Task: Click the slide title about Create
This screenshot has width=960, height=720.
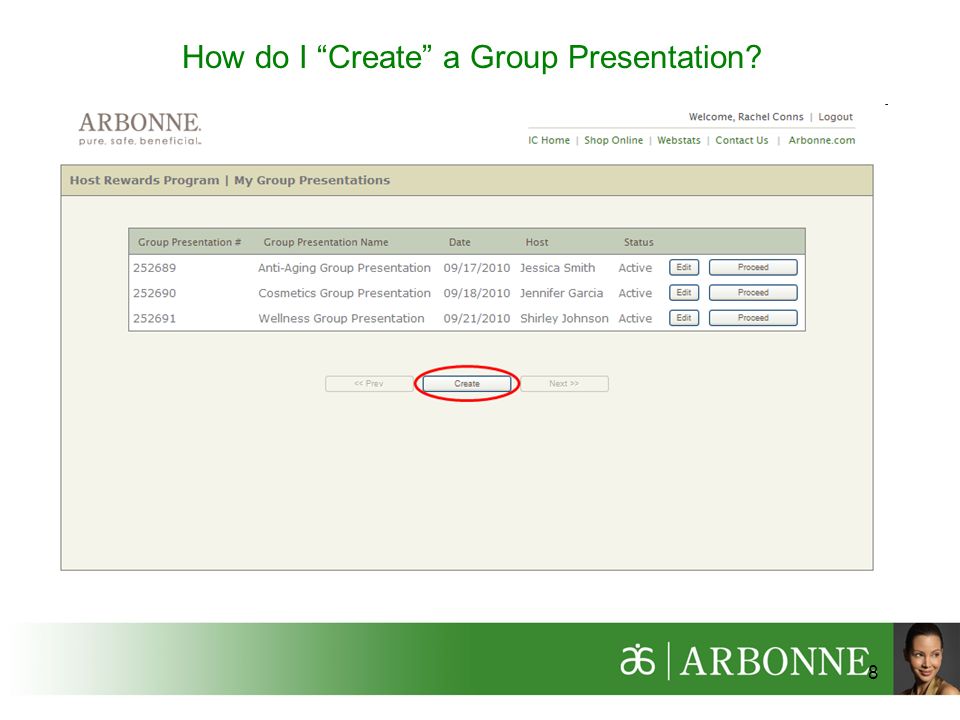Action: [x=471, y=58]
